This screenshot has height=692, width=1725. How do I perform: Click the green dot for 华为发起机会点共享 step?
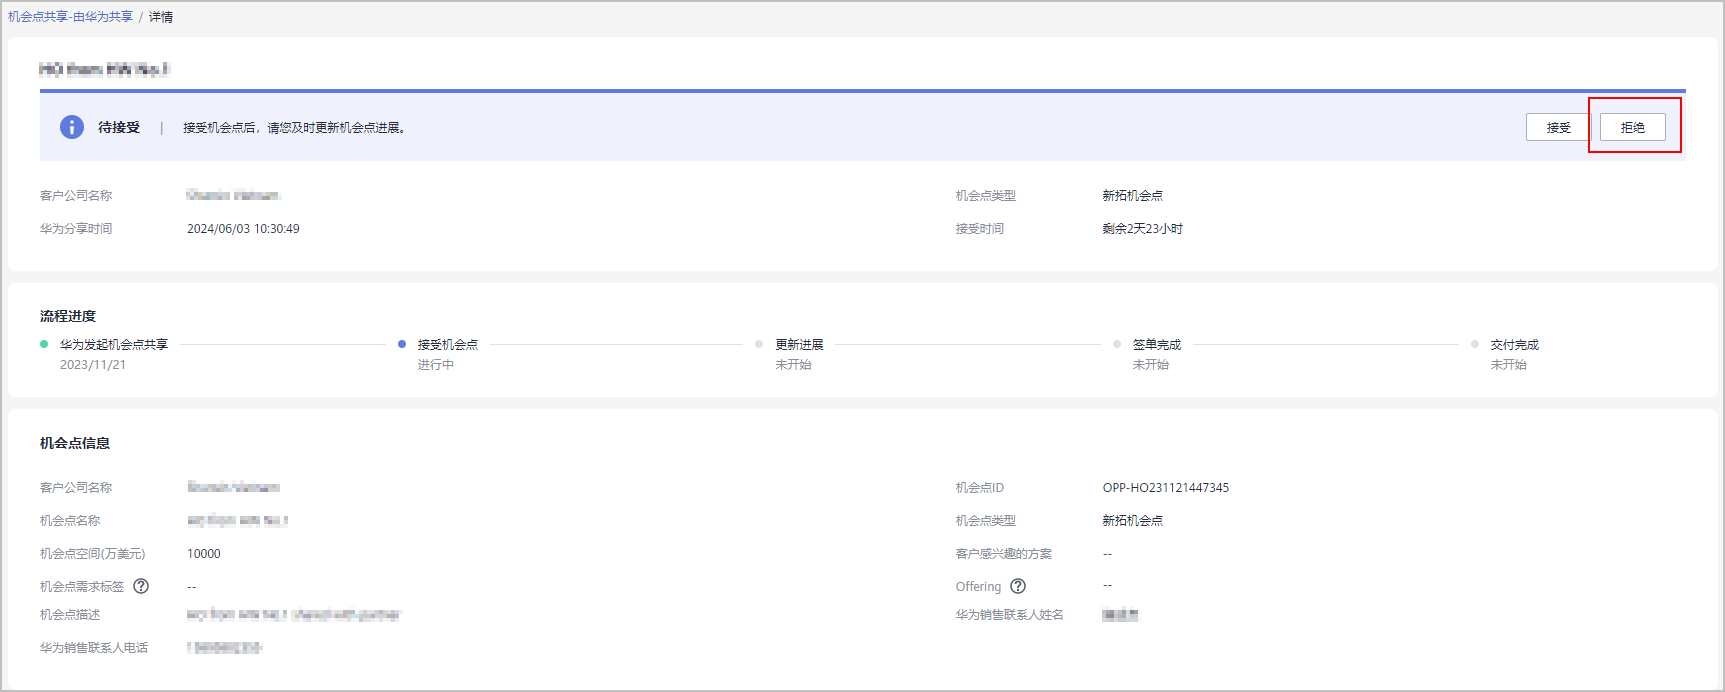[x=44, y=344]
